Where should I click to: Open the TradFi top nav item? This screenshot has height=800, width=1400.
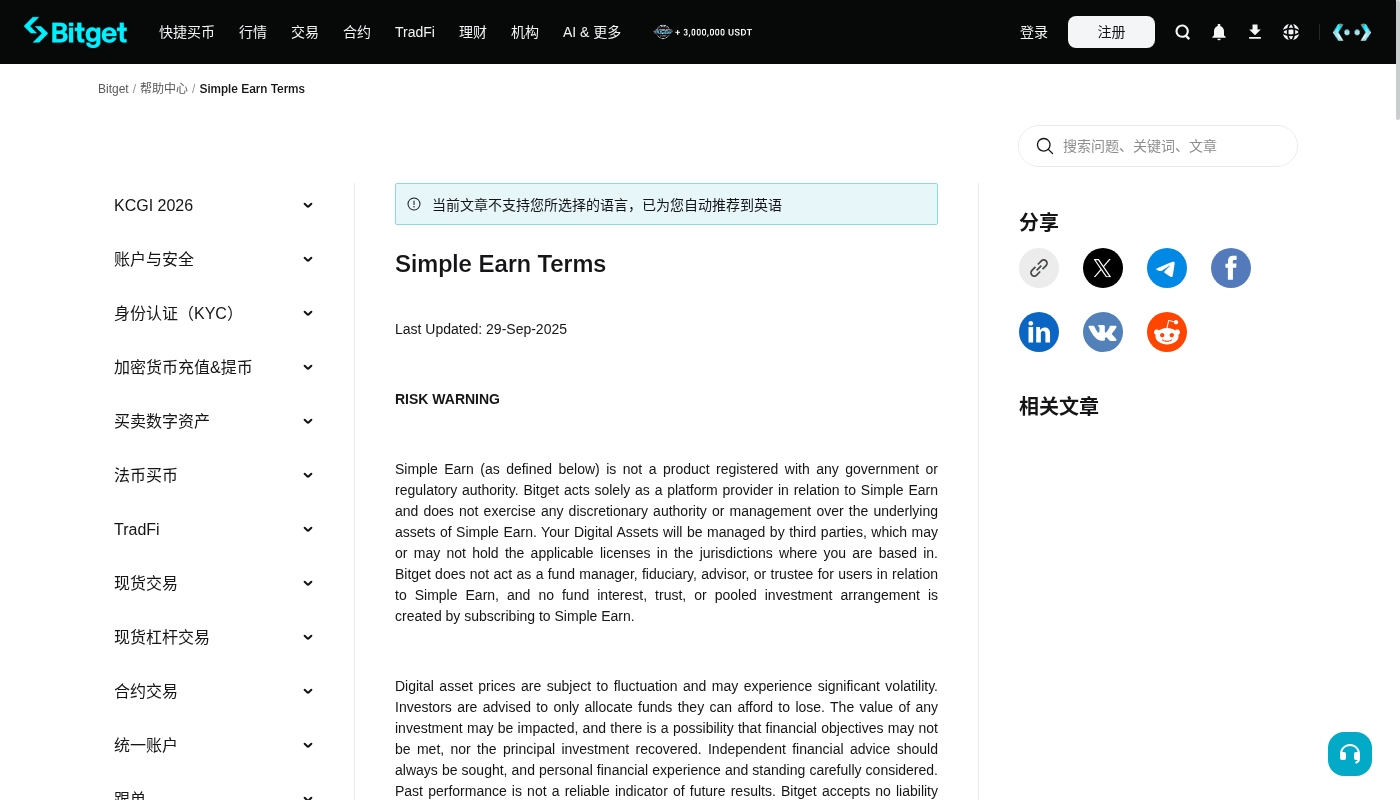pos(415,32)
